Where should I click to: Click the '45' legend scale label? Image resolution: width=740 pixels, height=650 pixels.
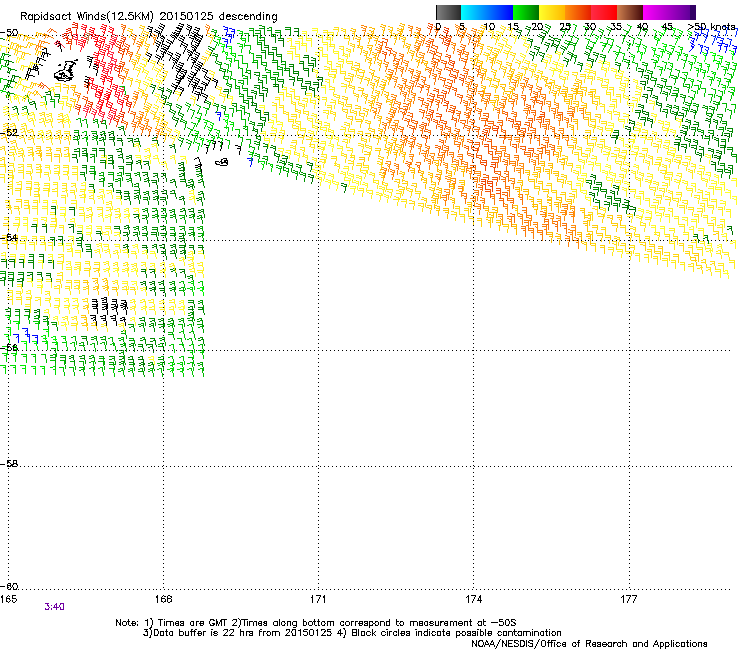point(667,26)
